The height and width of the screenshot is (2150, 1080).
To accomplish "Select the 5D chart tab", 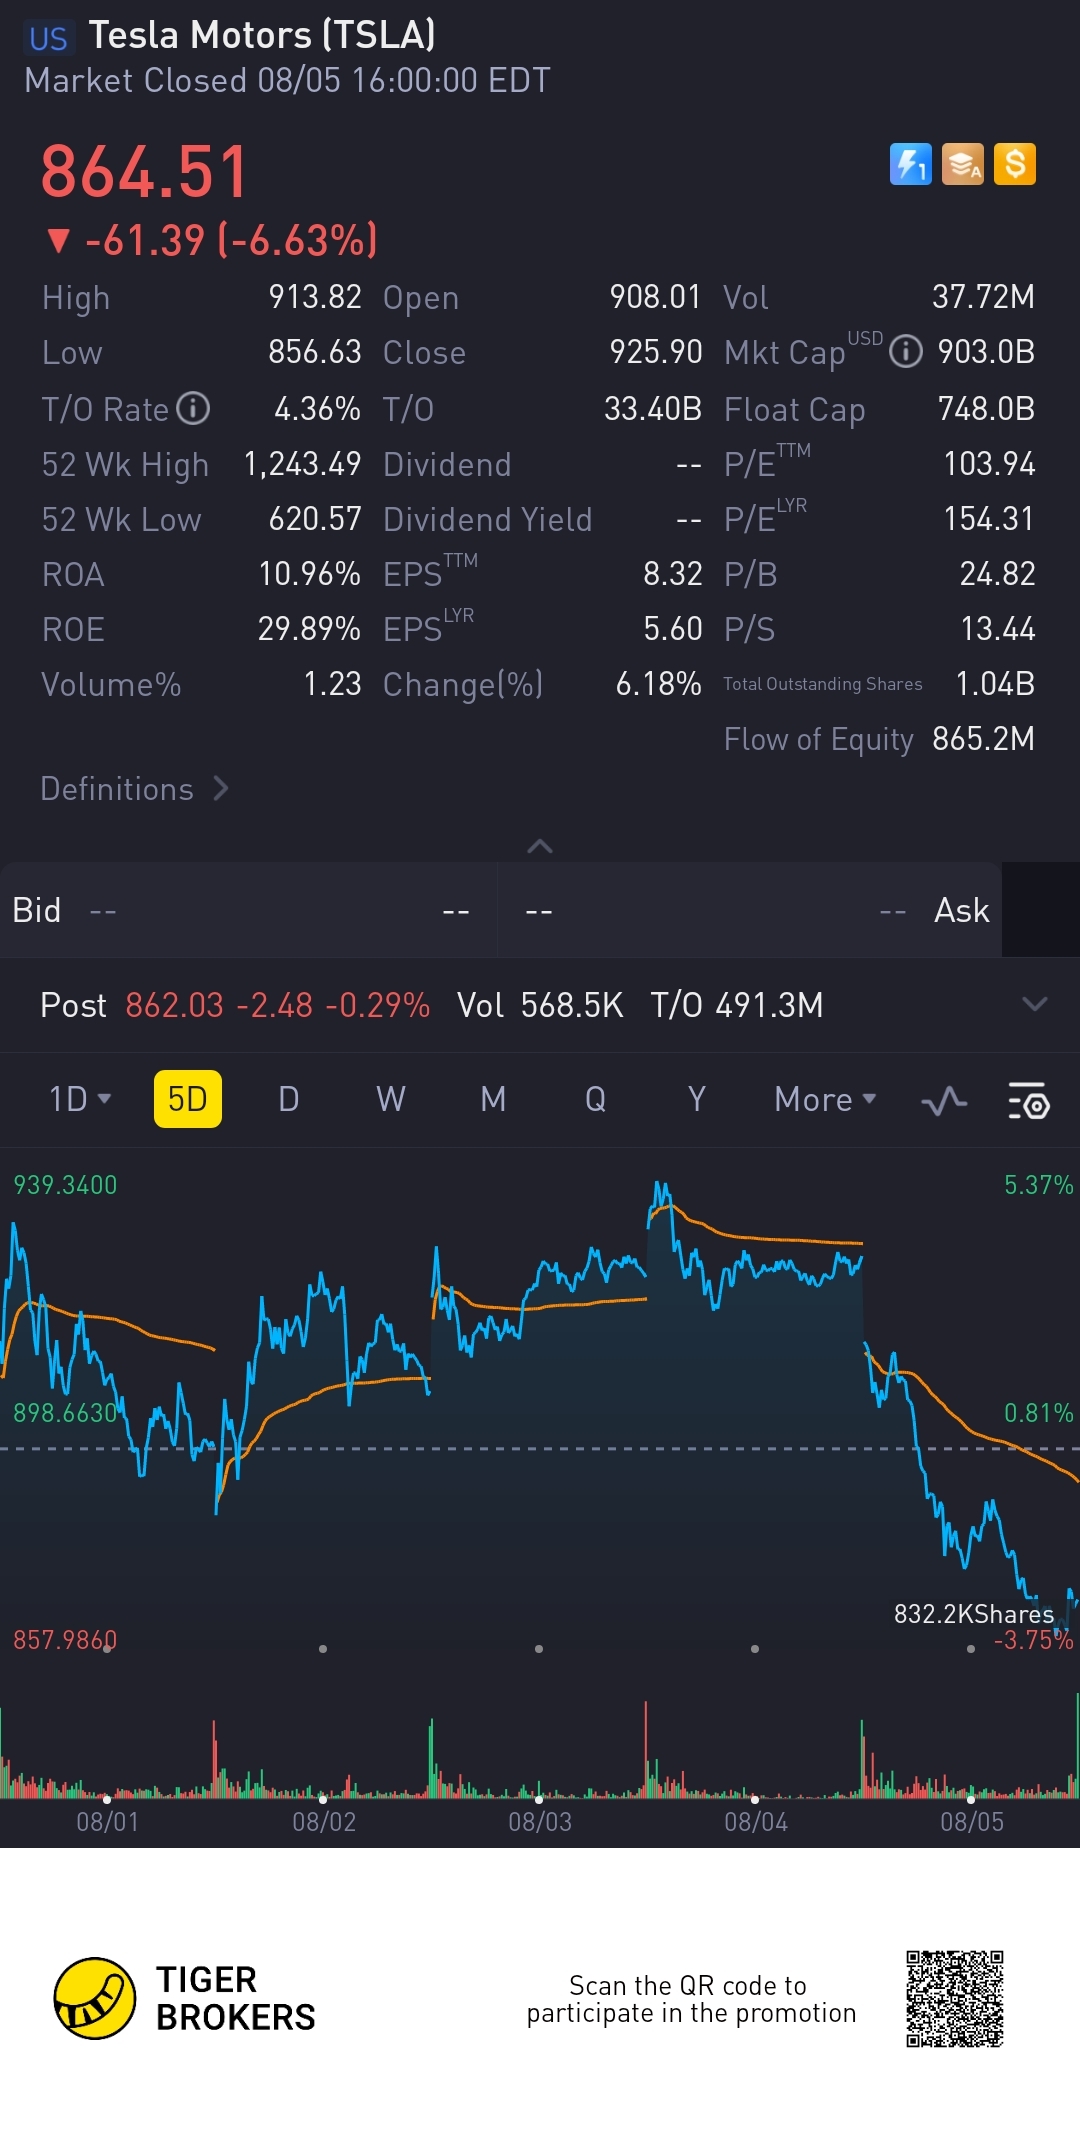I will (187, 1099).
